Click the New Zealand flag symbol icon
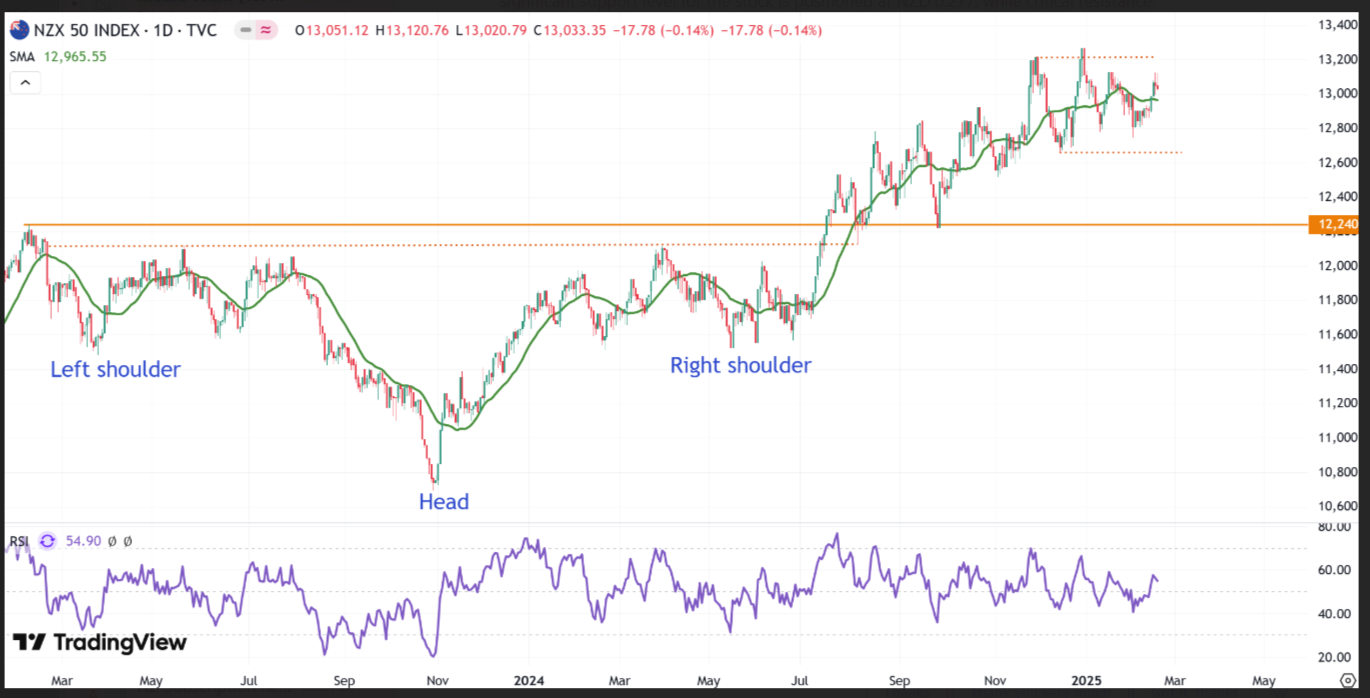This screenshot has height=698, width=1370. click(19, 30)
